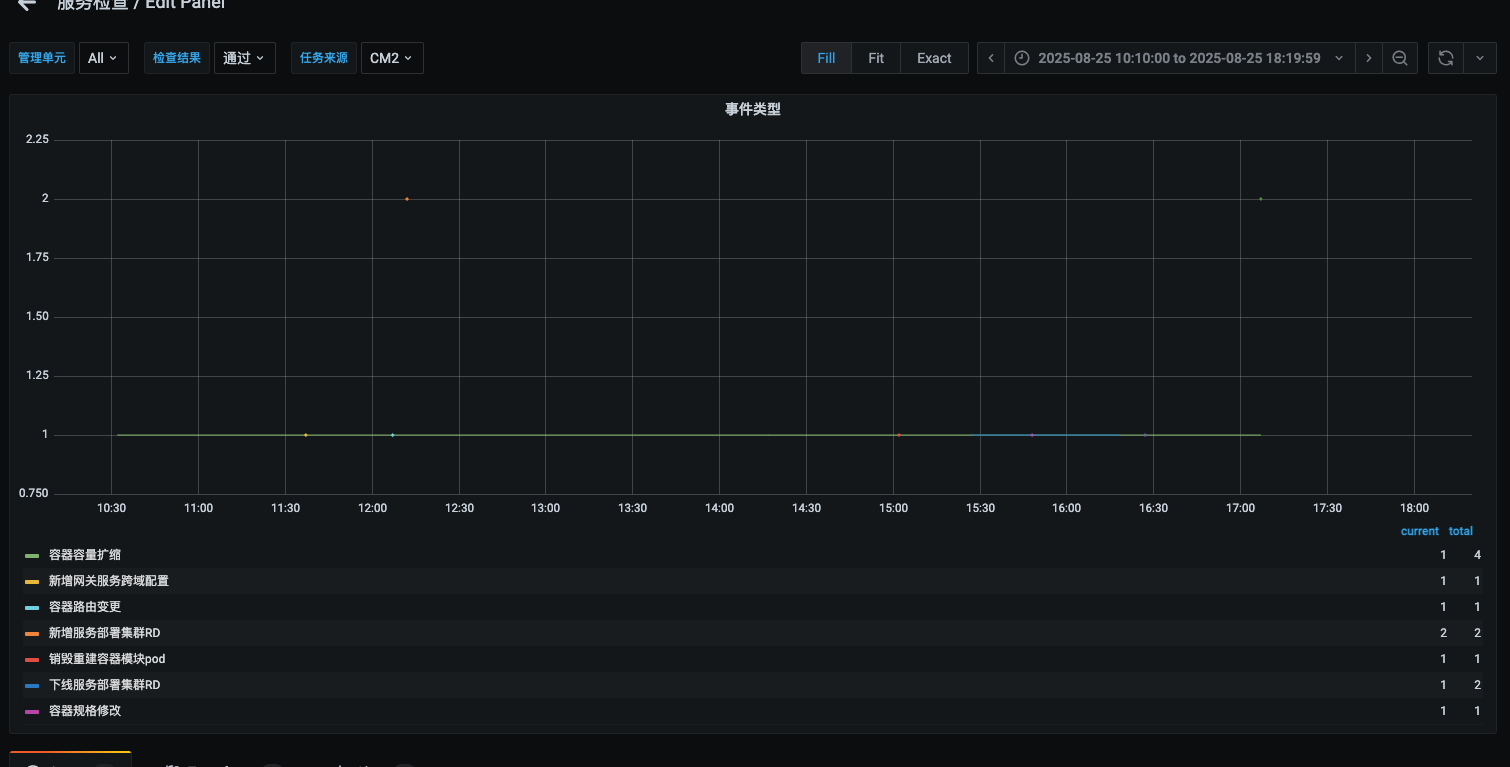Go back using the arrow icon
This screenshot has width=1510, height=767.
[27, 5]
